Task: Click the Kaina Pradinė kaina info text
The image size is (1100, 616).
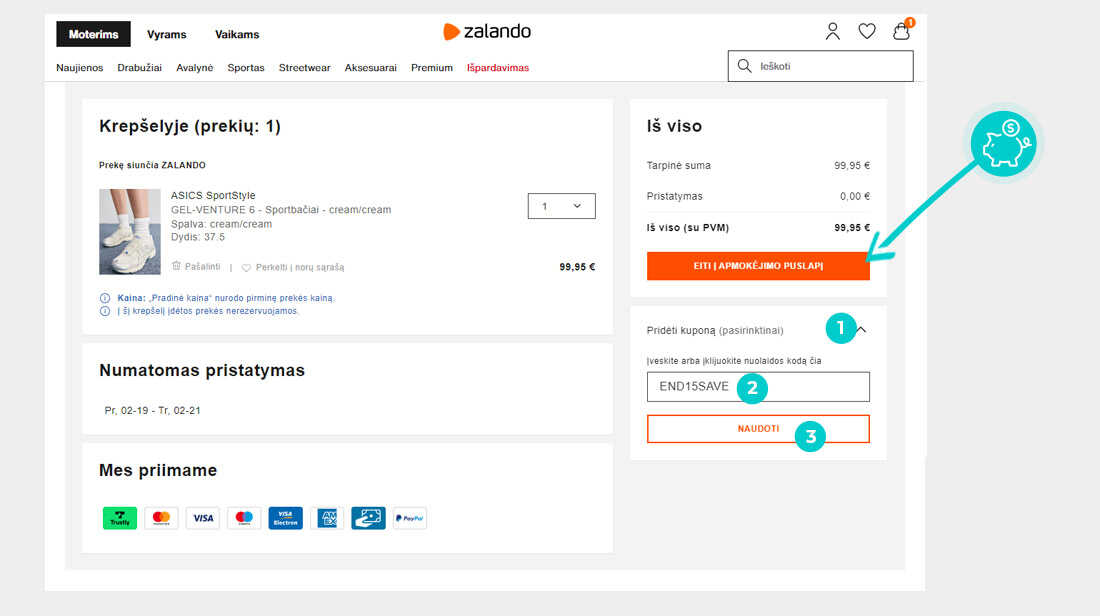Action: (225, 298)
